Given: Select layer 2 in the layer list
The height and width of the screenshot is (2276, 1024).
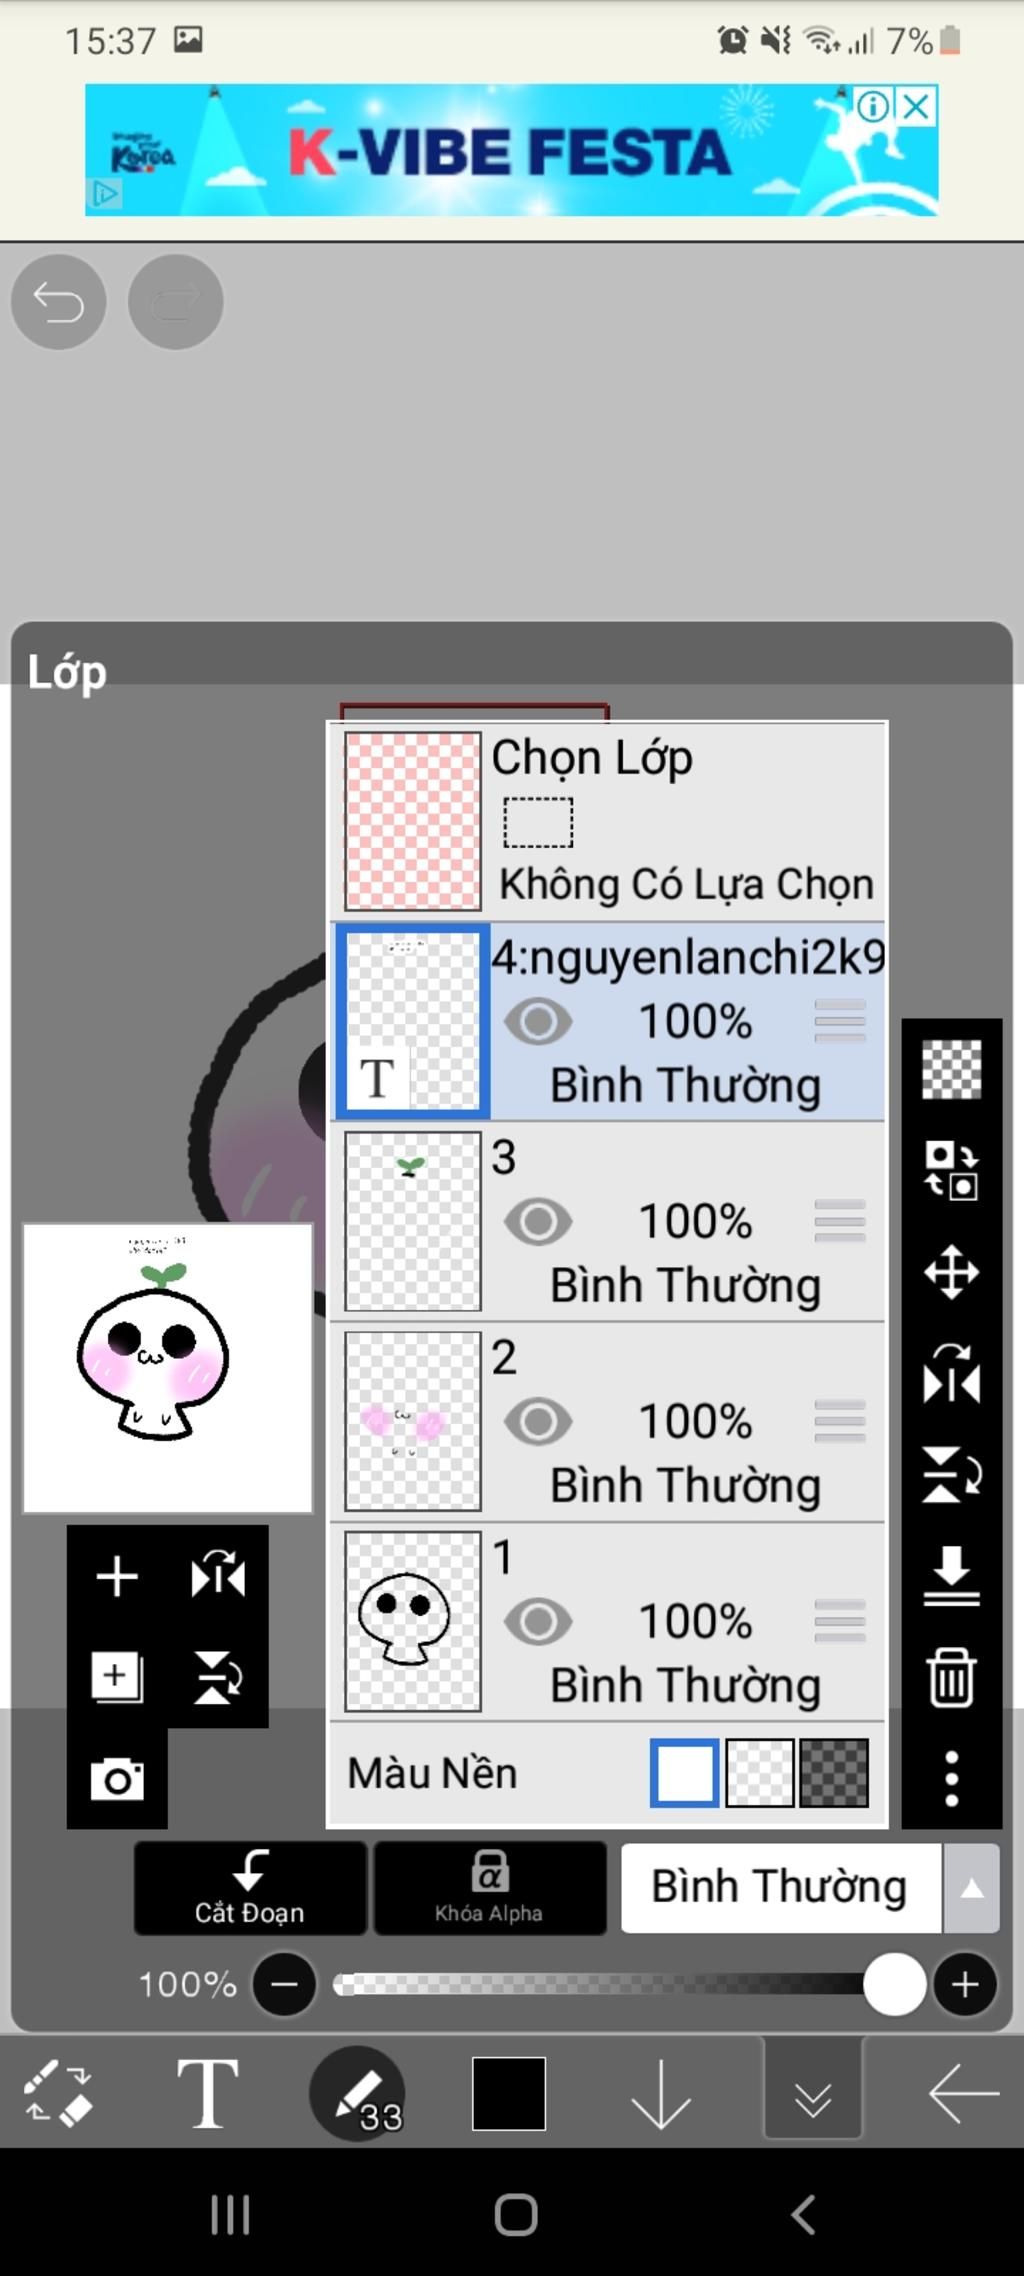Looking at the screenshot, I should (608, 1421).
